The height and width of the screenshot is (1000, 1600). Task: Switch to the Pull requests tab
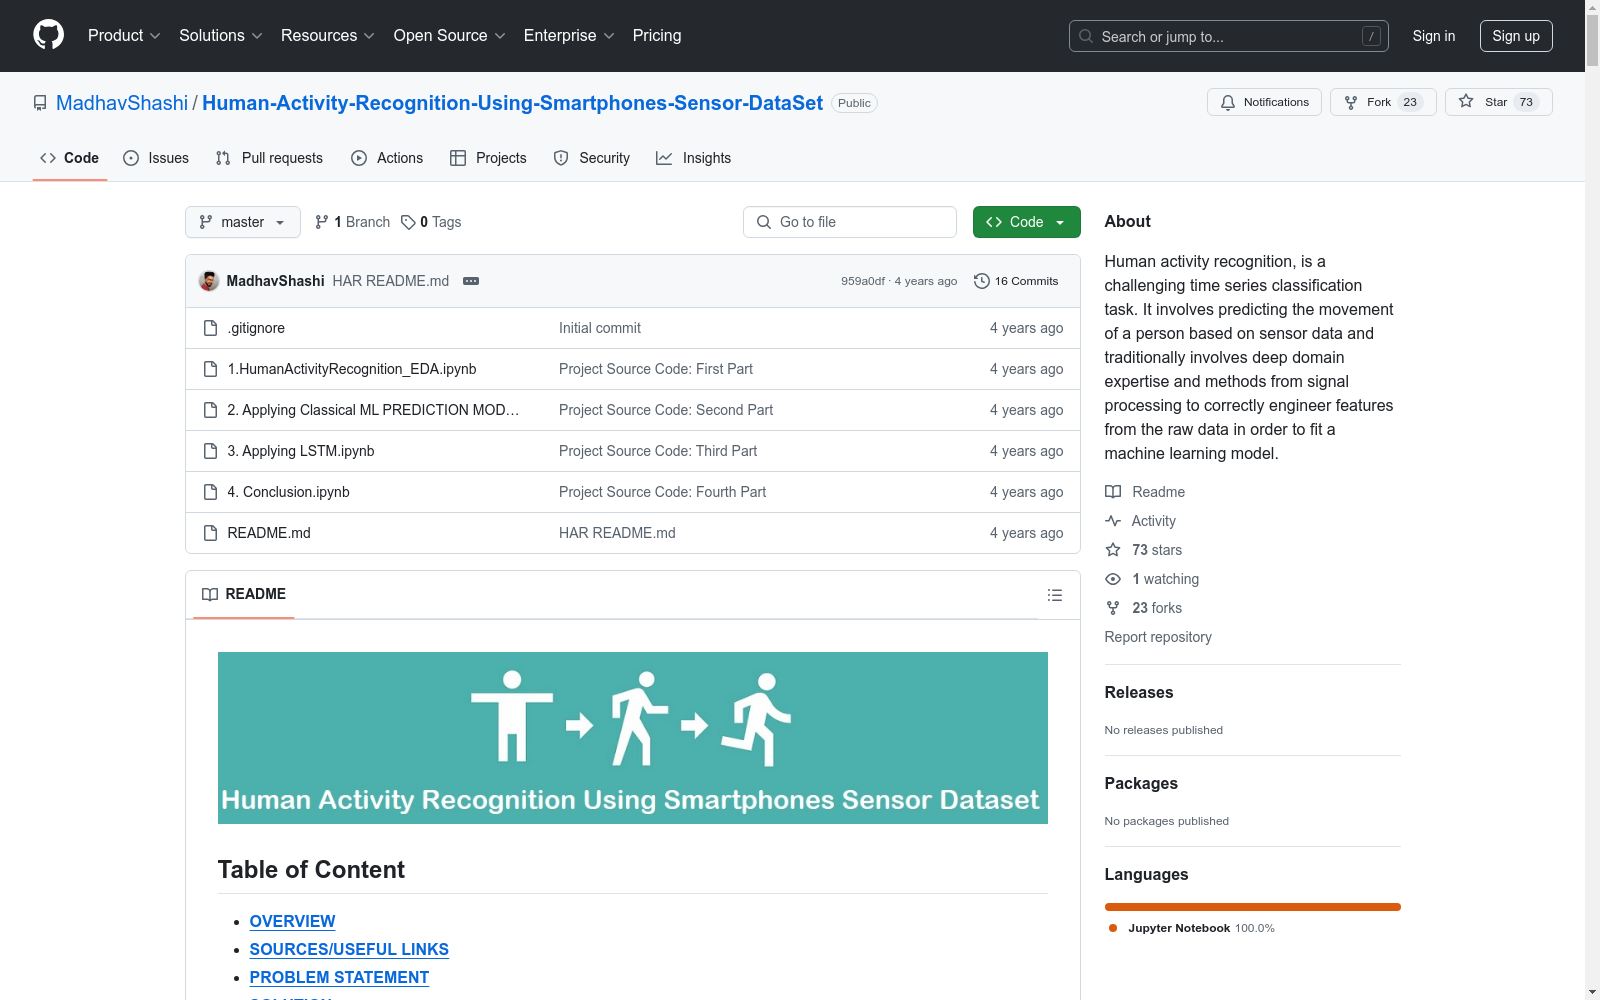[269, 158]
